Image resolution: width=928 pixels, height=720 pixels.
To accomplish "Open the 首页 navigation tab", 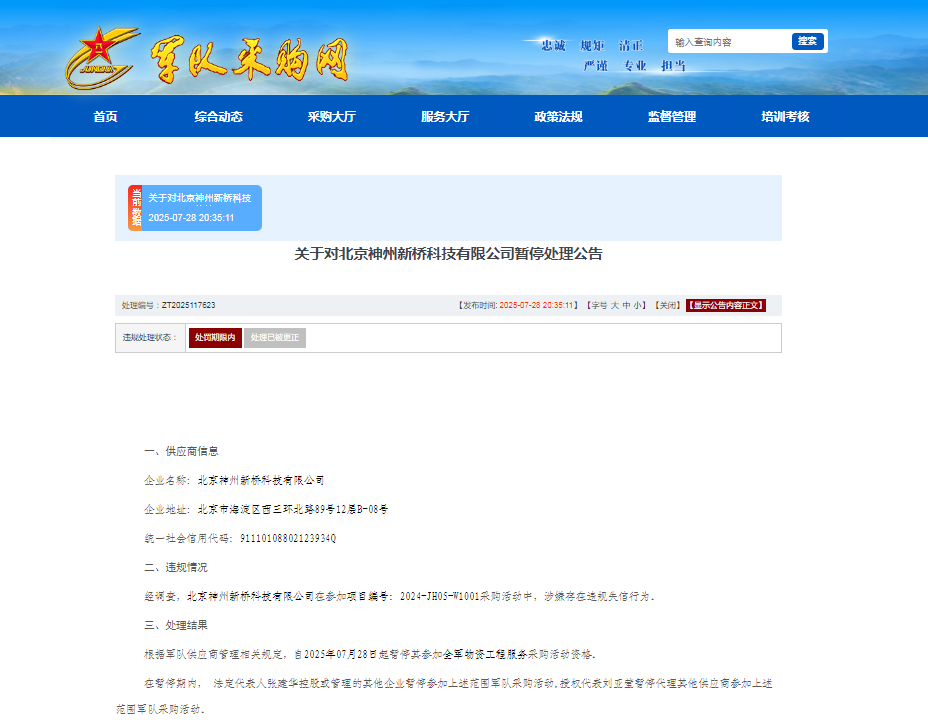I will coord(105,117).
